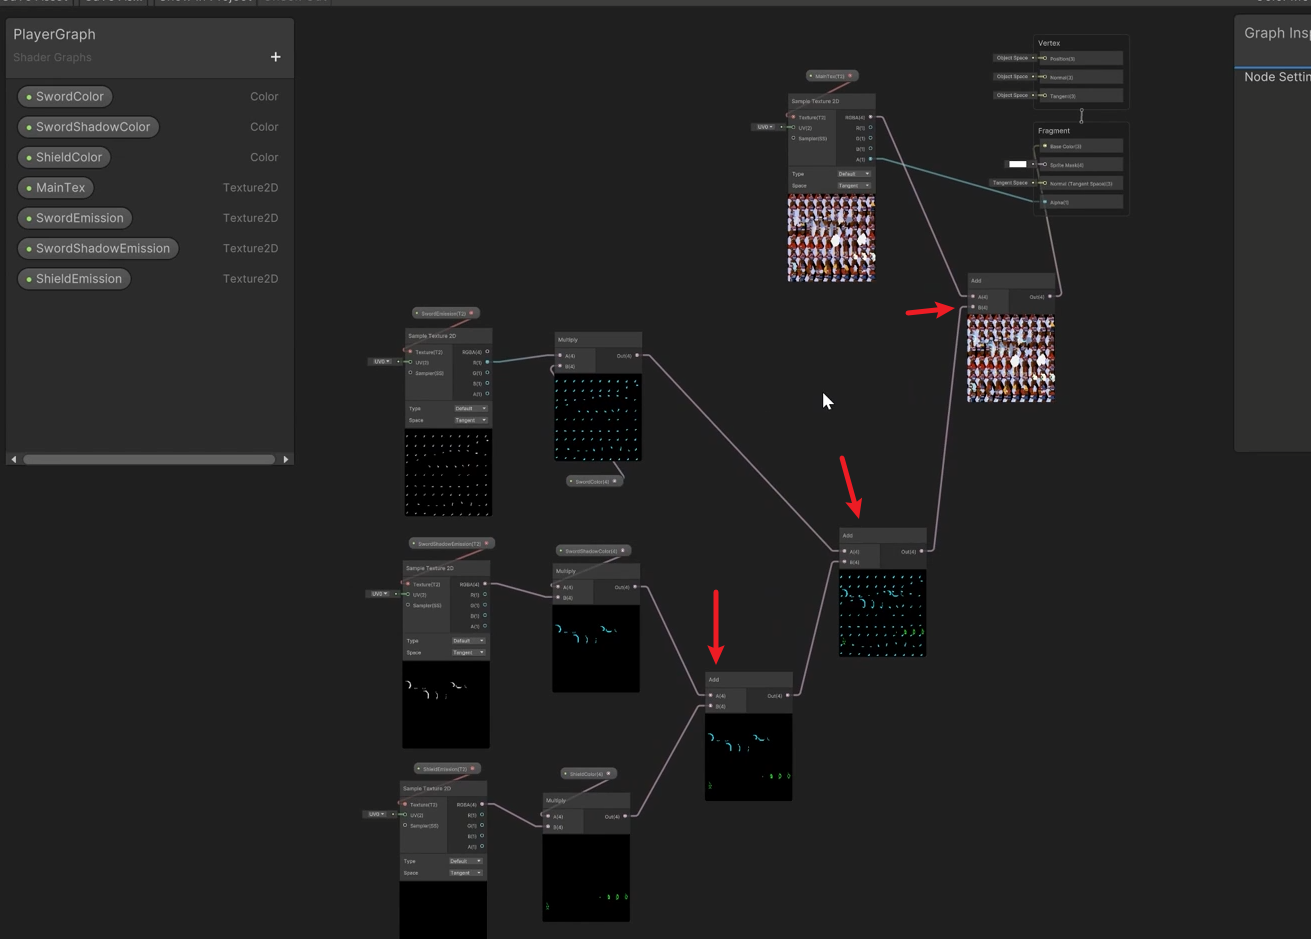Viewport: 1311px width, 939px height.
Task: Select ShieldEmission(T2) property node in graph
Action: pyautogui.click(x=448, y=769)
